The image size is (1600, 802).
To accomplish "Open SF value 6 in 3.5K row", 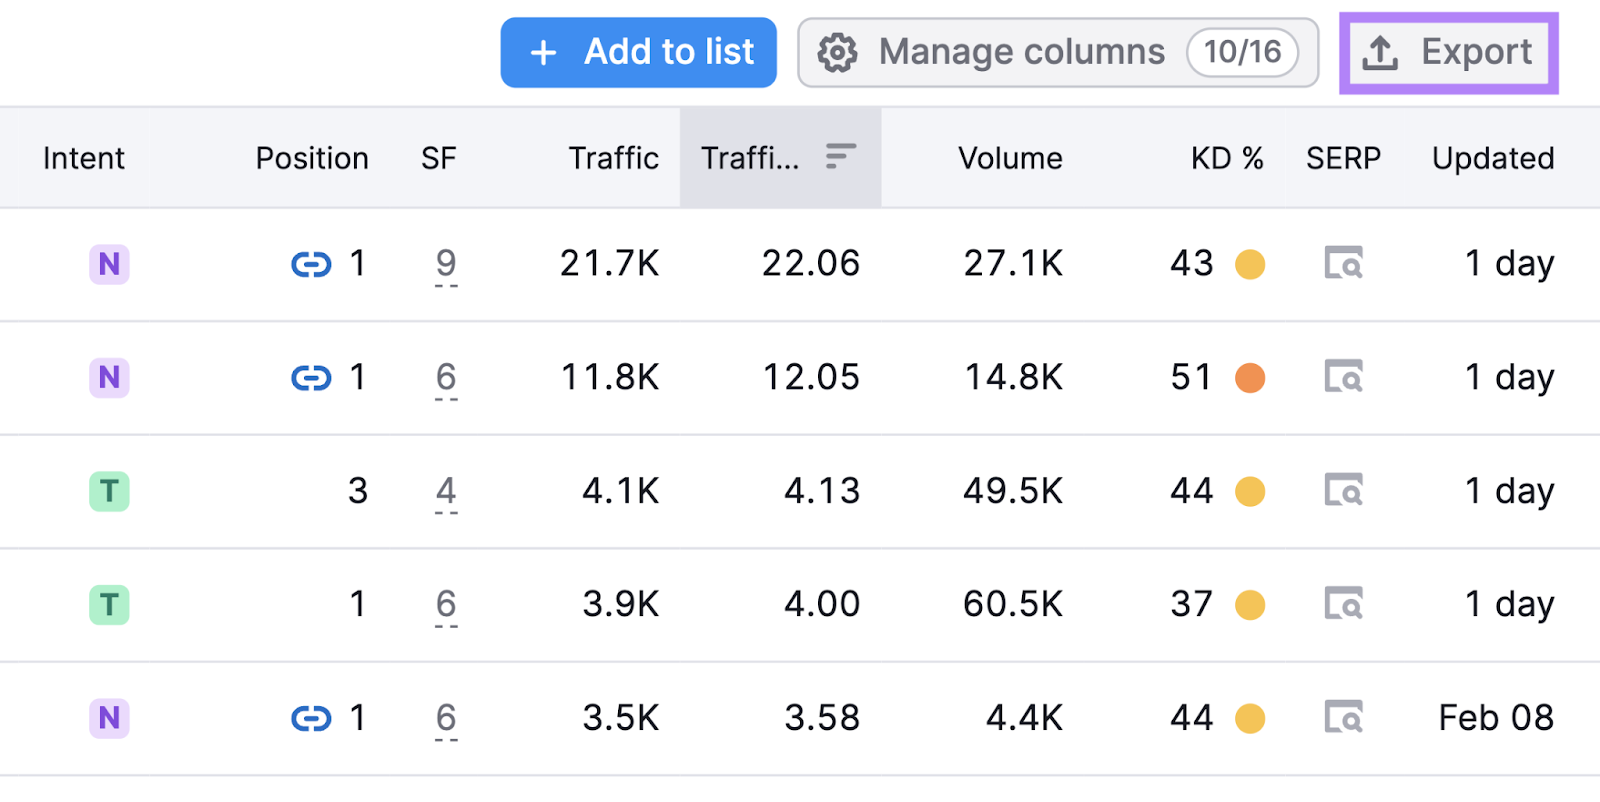I will pos(446,719).
